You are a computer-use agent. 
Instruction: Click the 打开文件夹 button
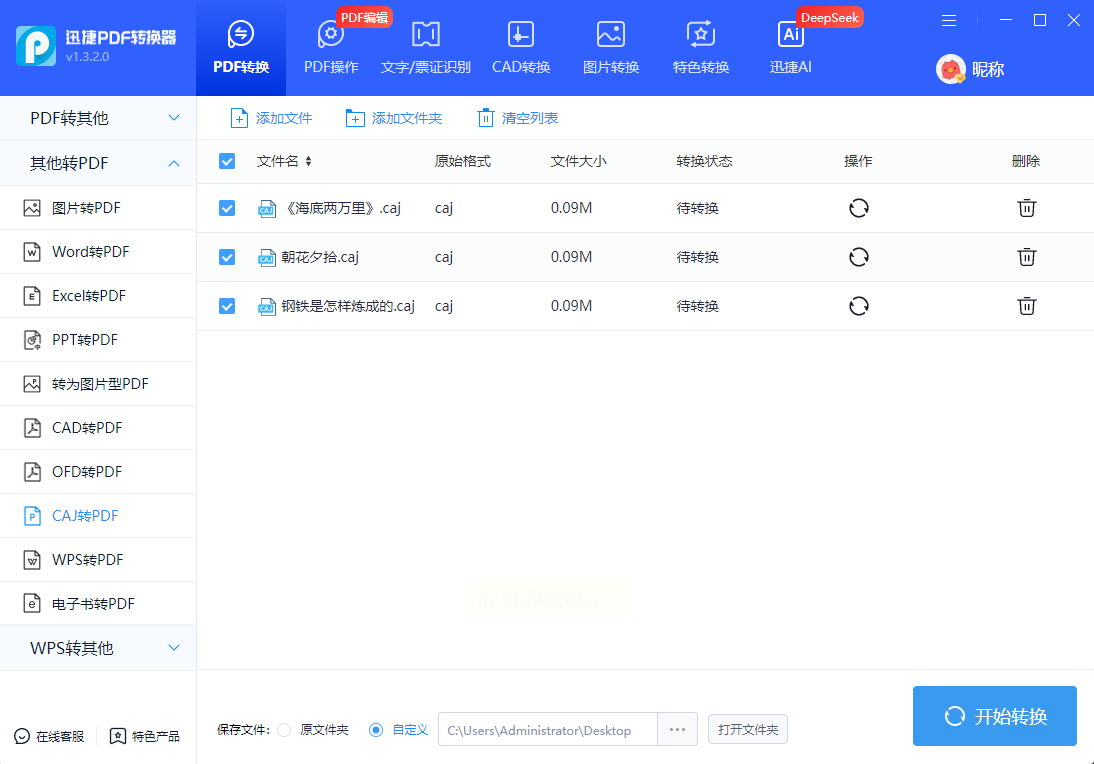747,730
